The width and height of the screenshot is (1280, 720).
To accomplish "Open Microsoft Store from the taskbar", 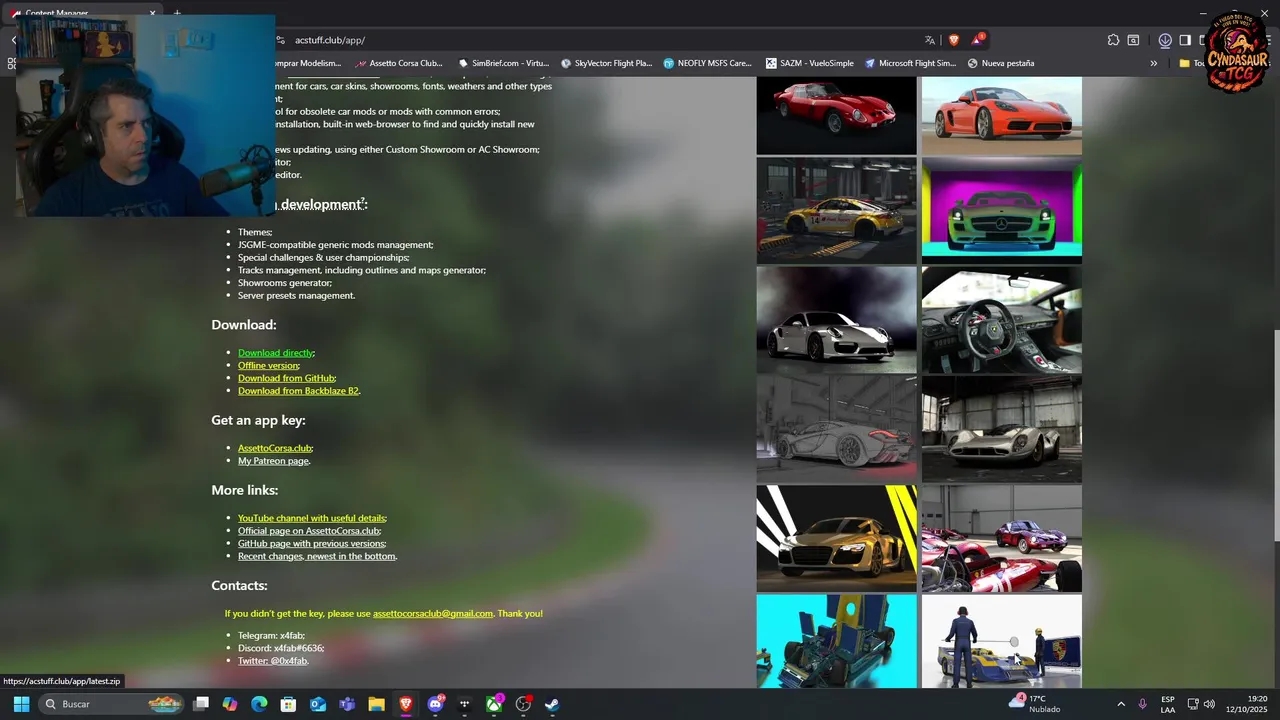I will coord(288,704).
